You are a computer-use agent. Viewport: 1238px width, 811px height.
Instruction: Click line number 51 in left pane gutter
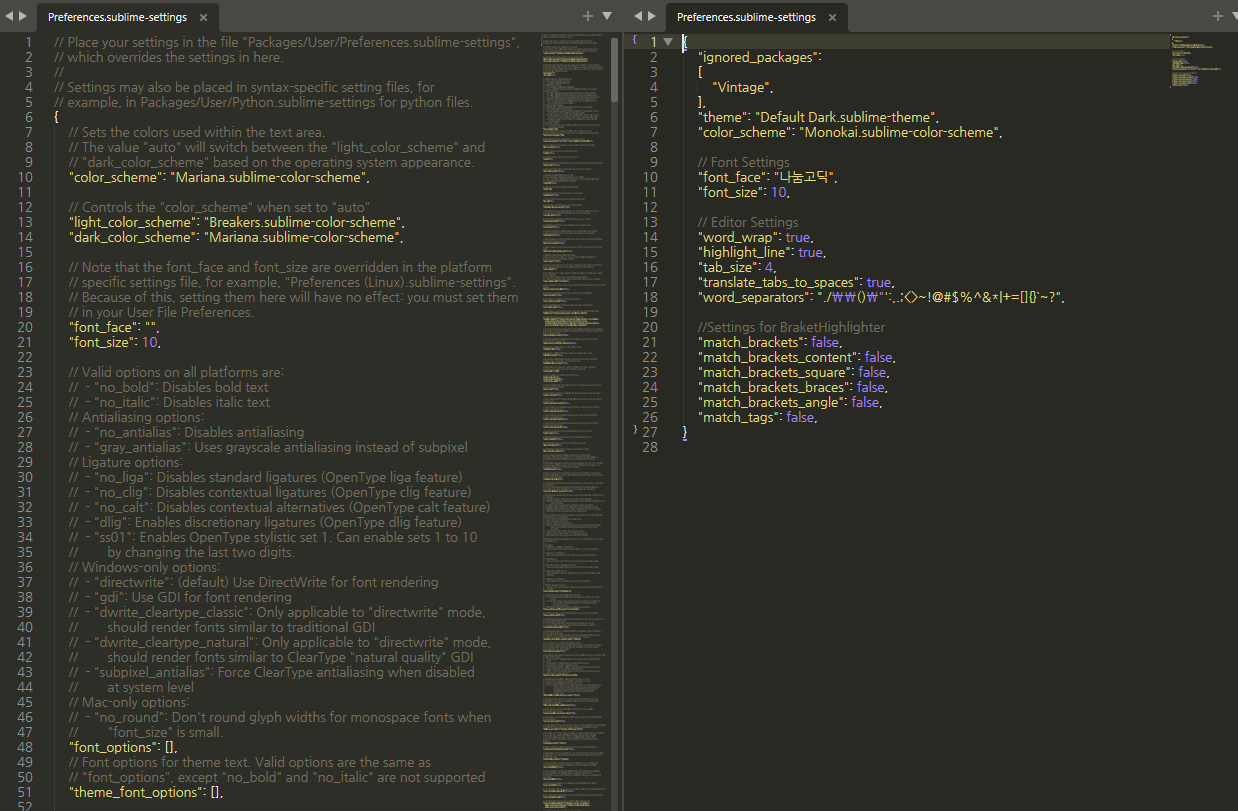click(25, 792)
